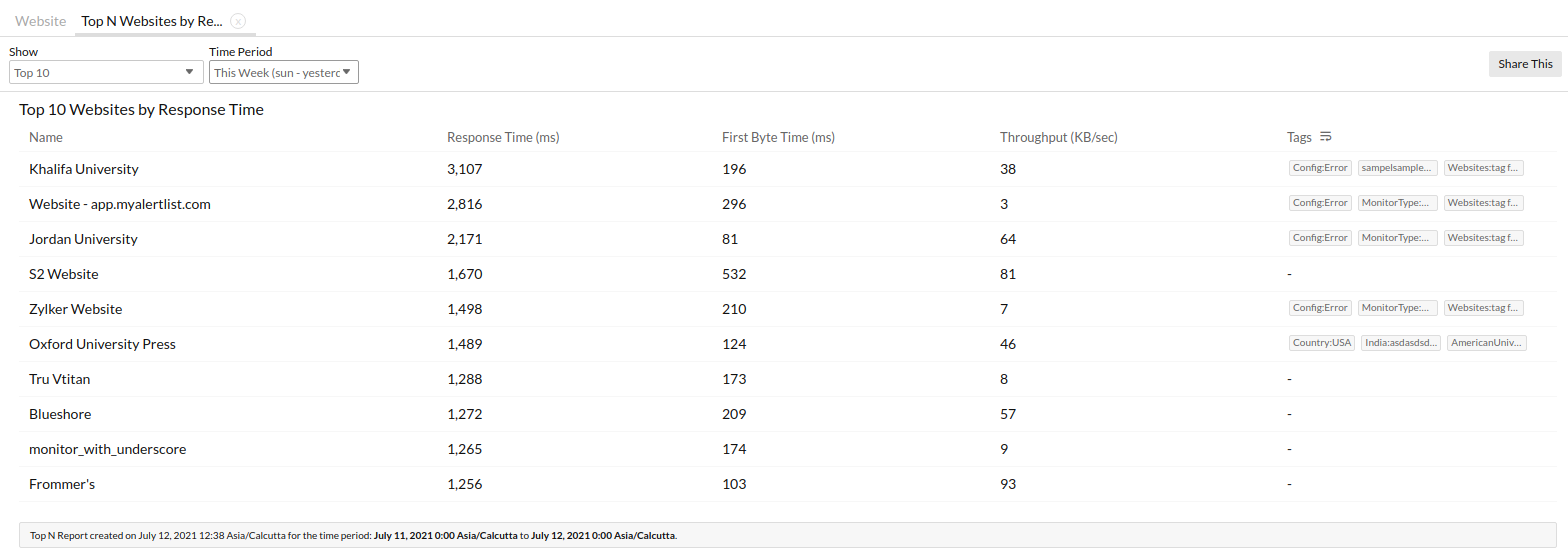
Task: Click Config:Error tag for app.myalertlist.com
Action: [x=1320, y=203]
